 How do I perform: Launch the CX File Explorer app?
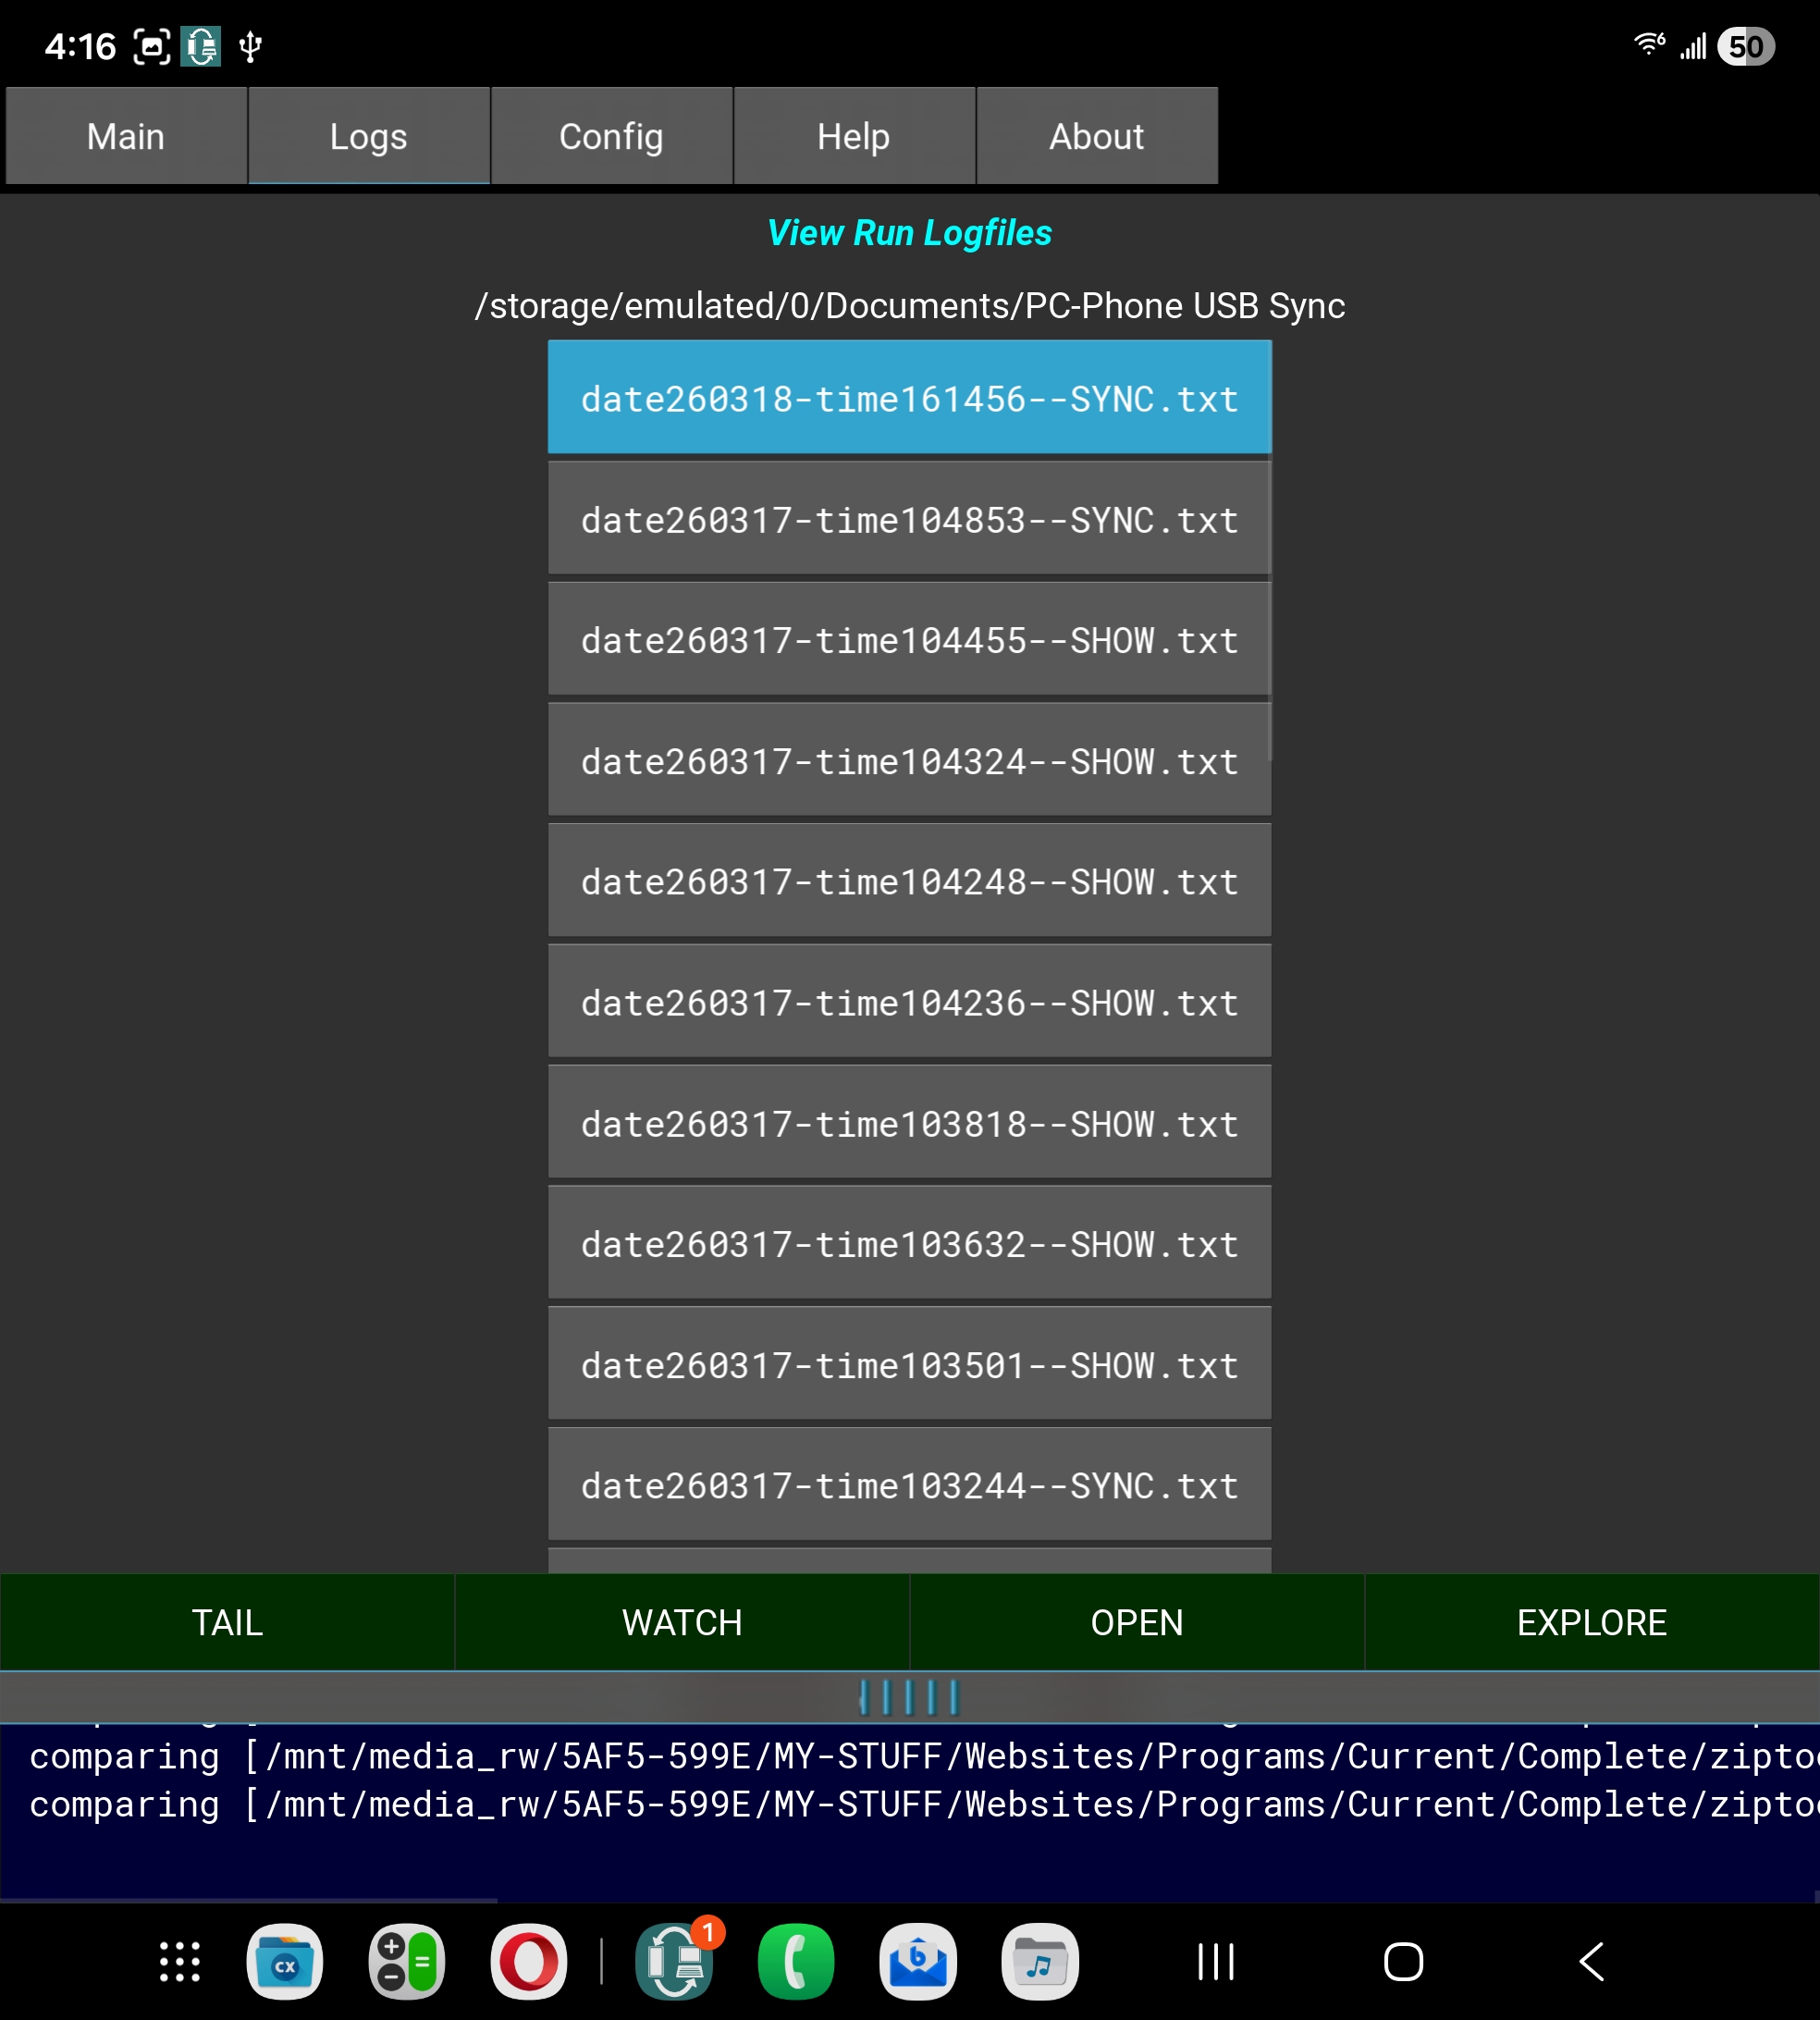pyautogui.click(x=285, y=1962)
